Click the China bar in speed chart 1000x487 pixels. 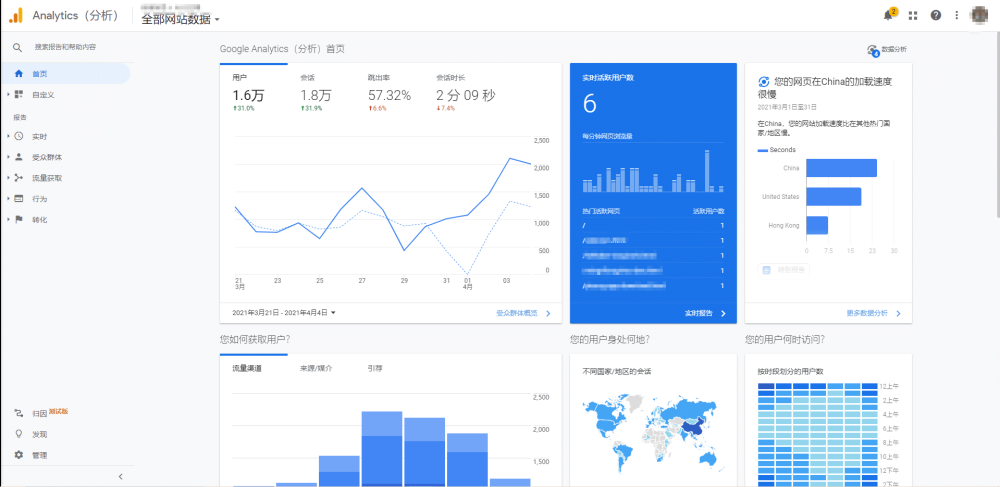coord(840,168)
